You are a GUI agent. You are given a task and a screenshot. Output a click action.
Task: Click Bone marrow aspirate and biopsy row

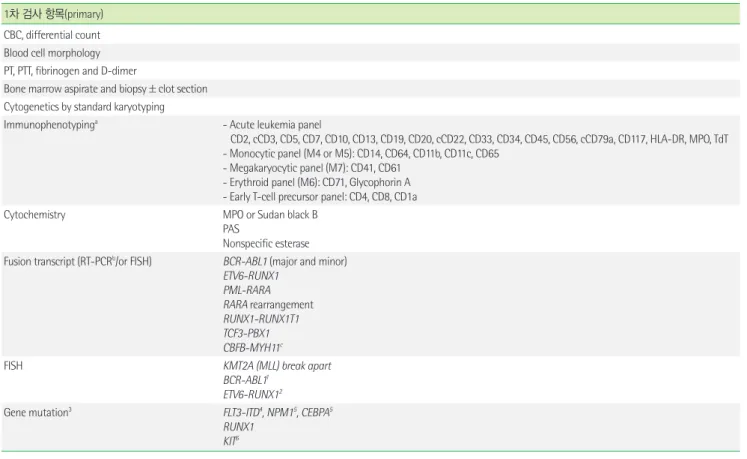[371, 89]
